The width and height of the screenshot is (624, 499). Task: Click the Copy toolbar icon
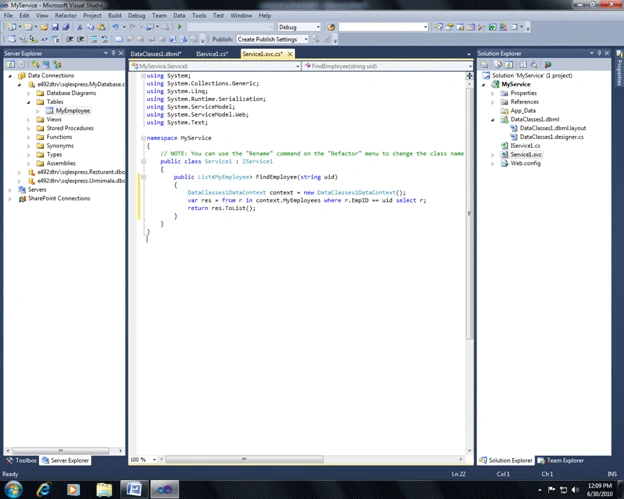click(x=90, y=27)
